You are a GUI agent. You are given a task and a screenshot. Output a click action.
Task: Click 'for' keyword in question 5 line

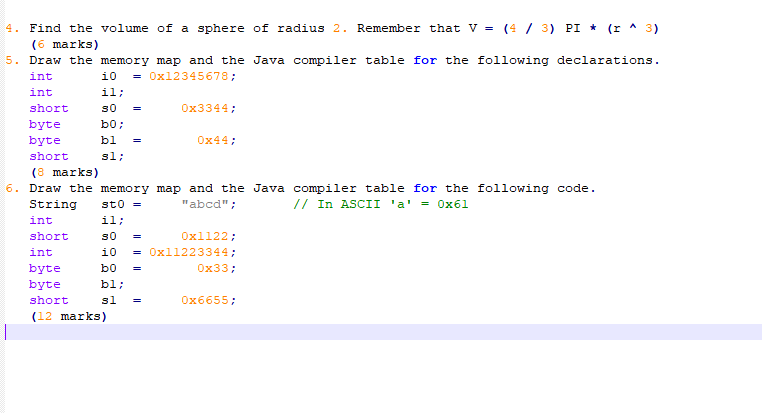tap(425, 60)
